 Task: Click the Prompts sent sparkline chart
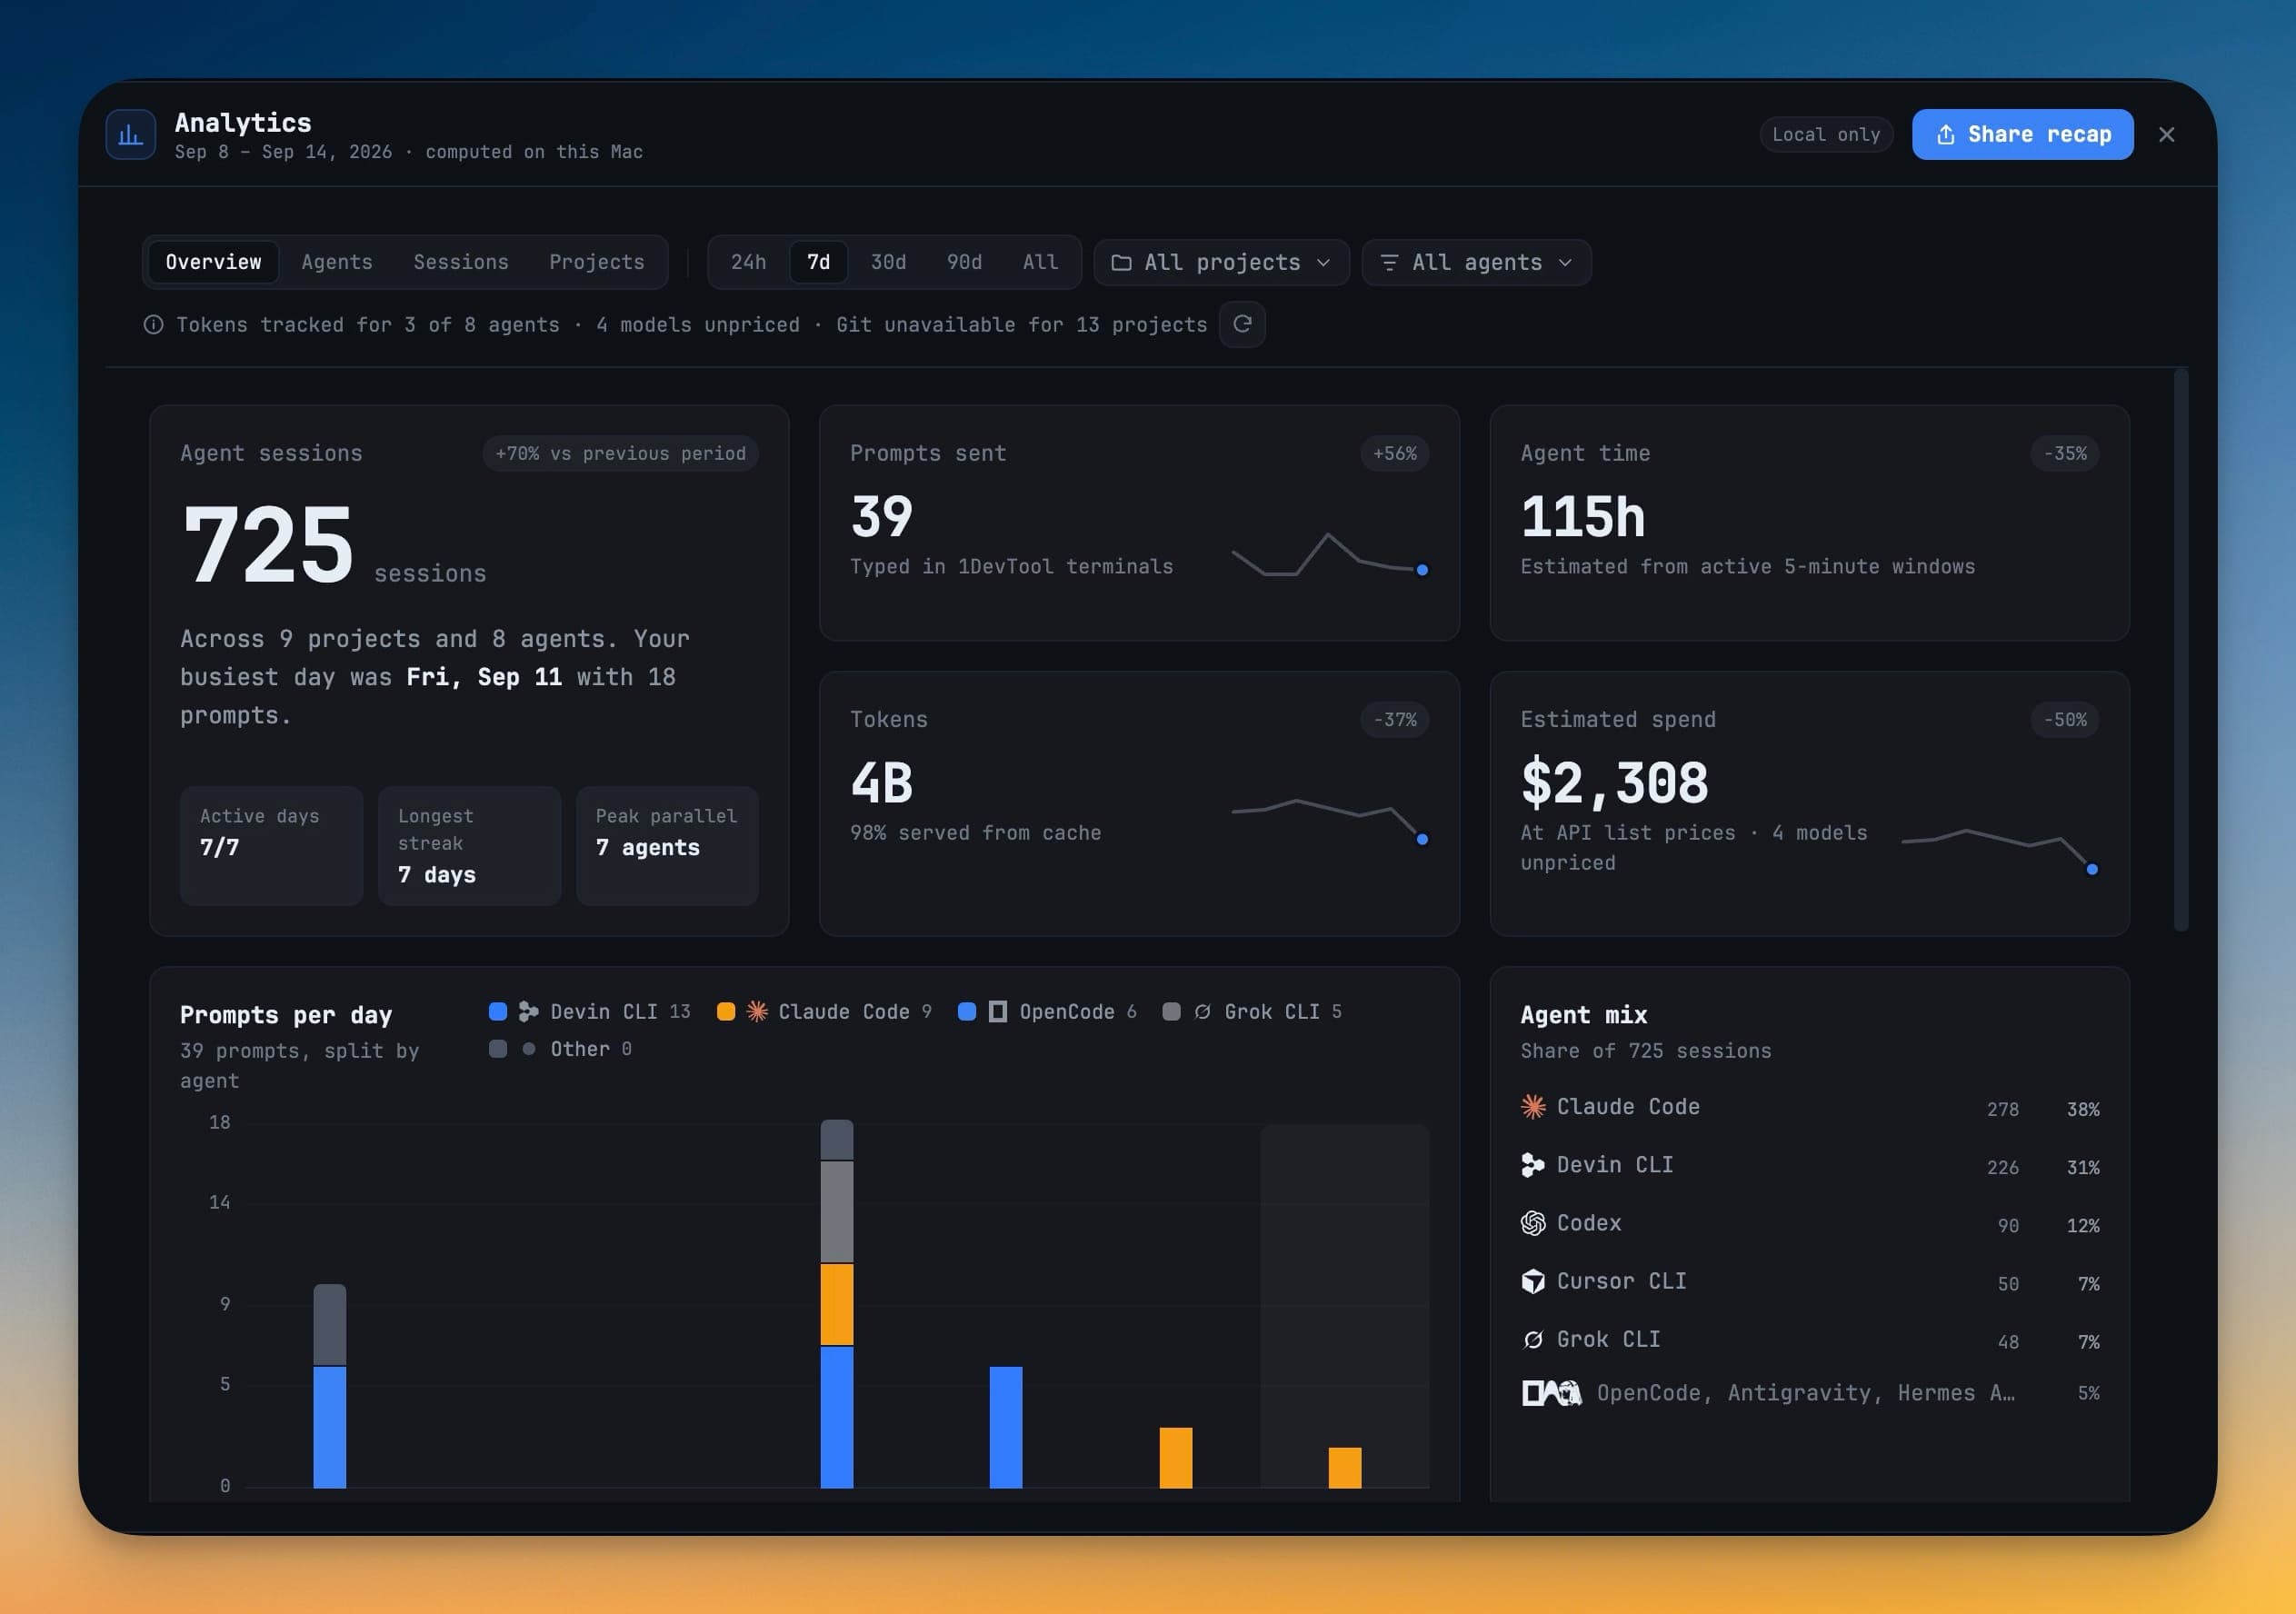coord(1330,556)
